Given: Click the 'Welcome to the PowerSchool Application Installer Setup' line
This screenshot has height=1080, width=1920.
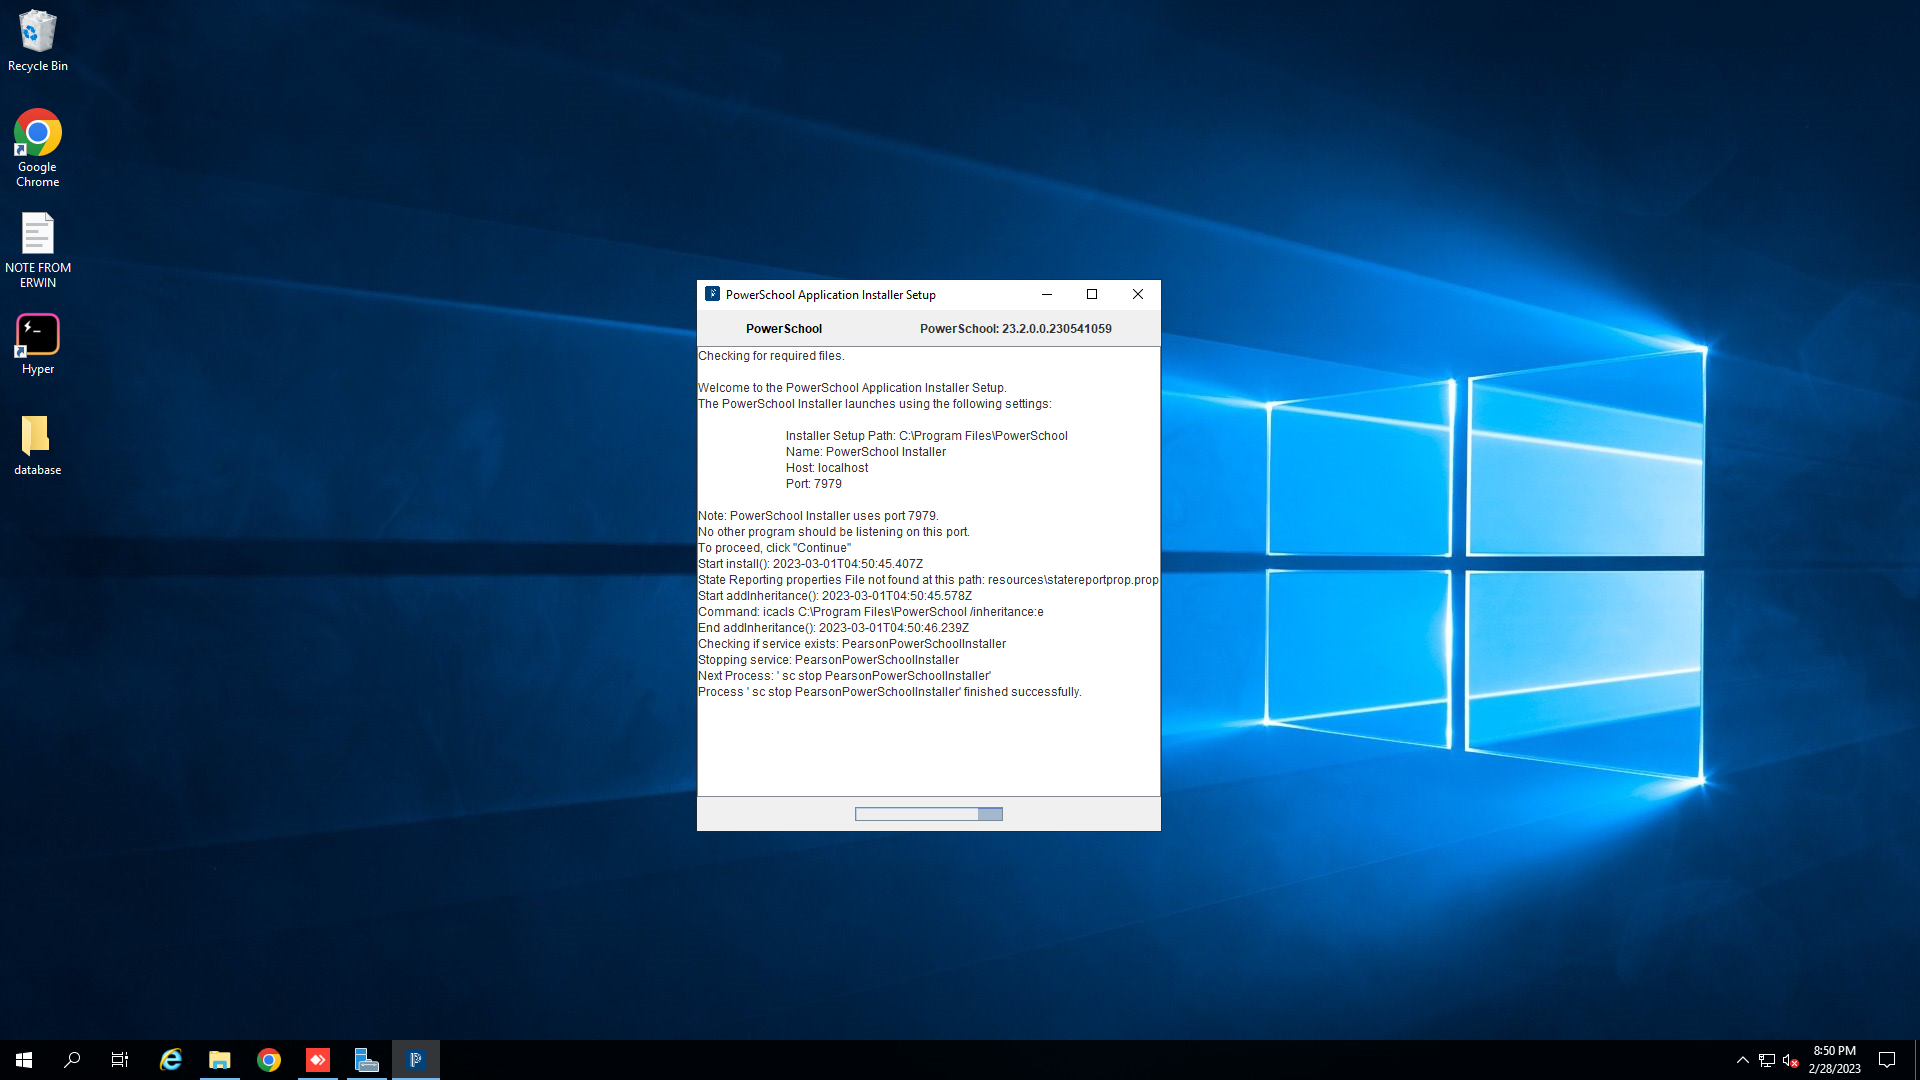Looking at the screenshot, I should (852, 388).
